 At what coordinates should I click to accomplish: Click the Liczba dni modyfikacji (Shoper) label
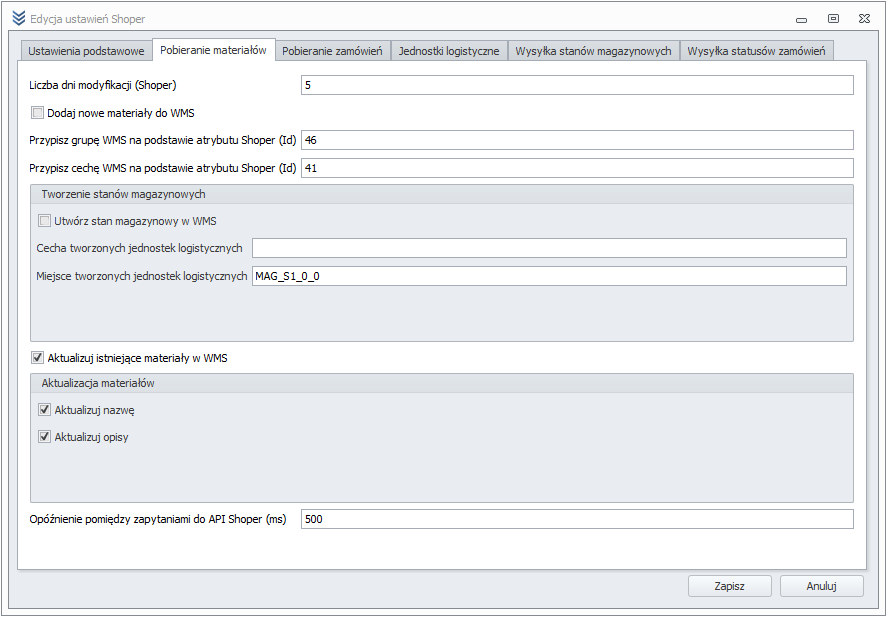coord(103,85)
